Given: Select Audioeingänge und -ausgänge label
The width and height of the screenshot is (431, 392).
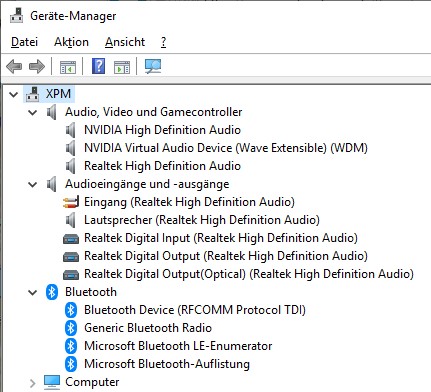Looking at the screenshot, I should [147, 184].
